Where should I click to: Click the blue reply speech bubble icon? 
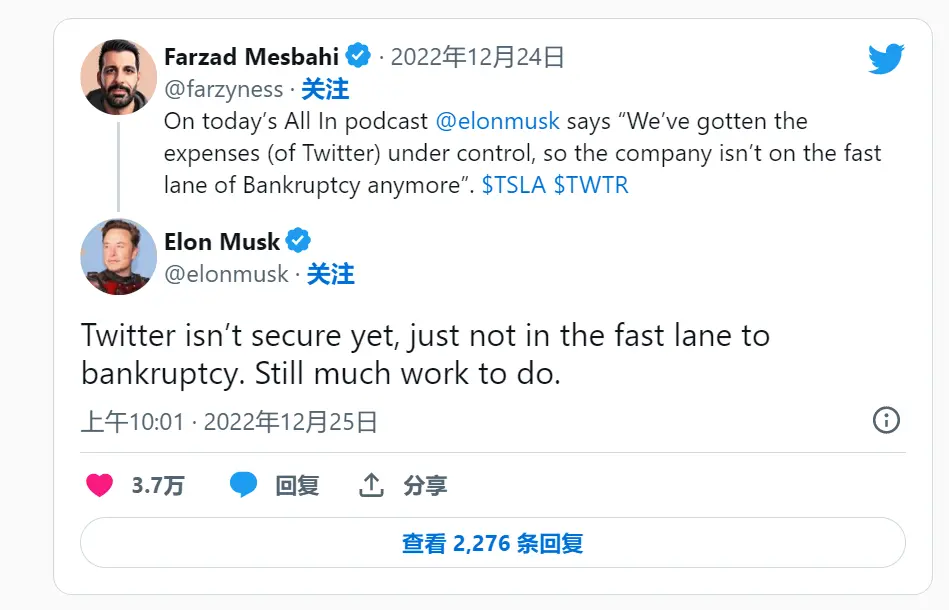click(243, 486)
